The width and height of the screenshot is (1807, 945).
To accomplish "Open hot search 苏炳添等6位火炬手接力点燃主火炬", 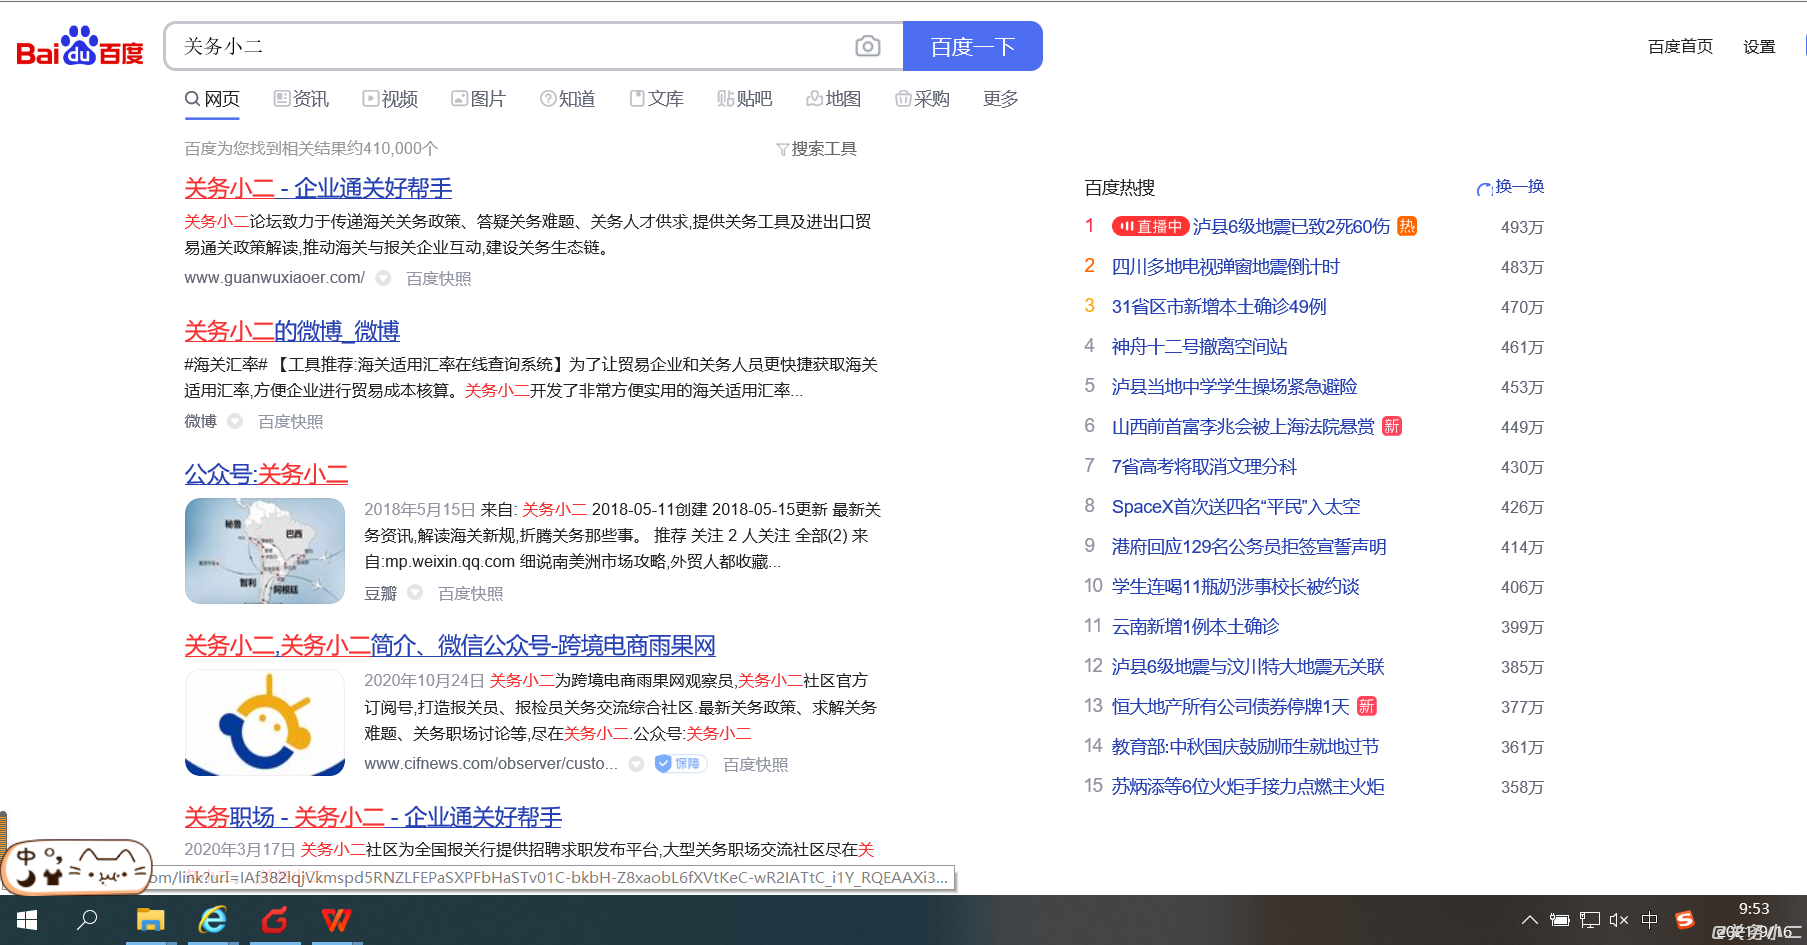I will [x=1248, y=787].
